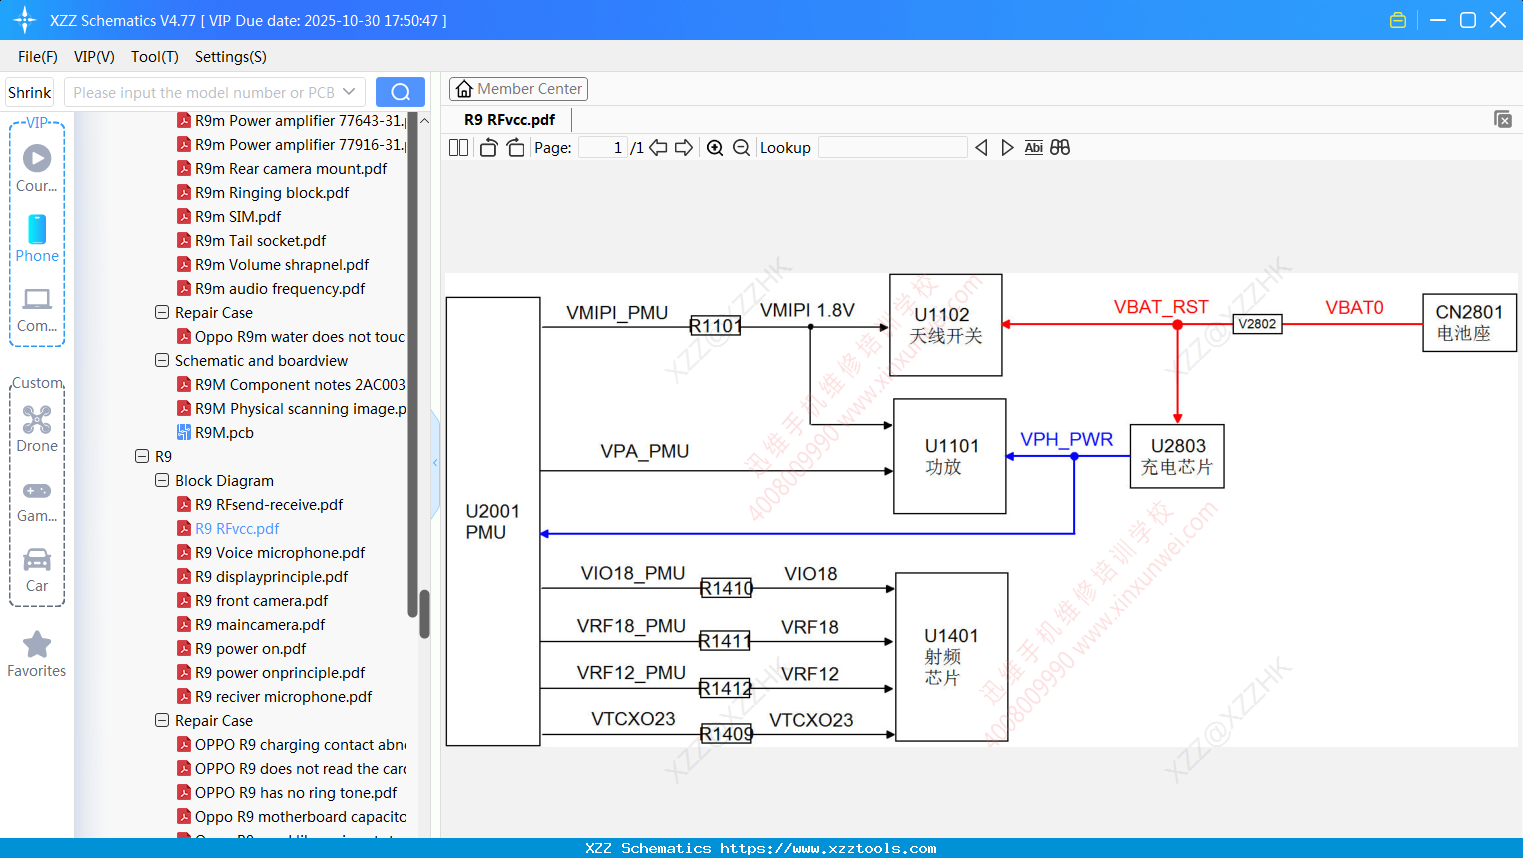The width and height of the screenshot is (1523, 858).
Task: Open the Settings(S) menu
Action: 231,57
